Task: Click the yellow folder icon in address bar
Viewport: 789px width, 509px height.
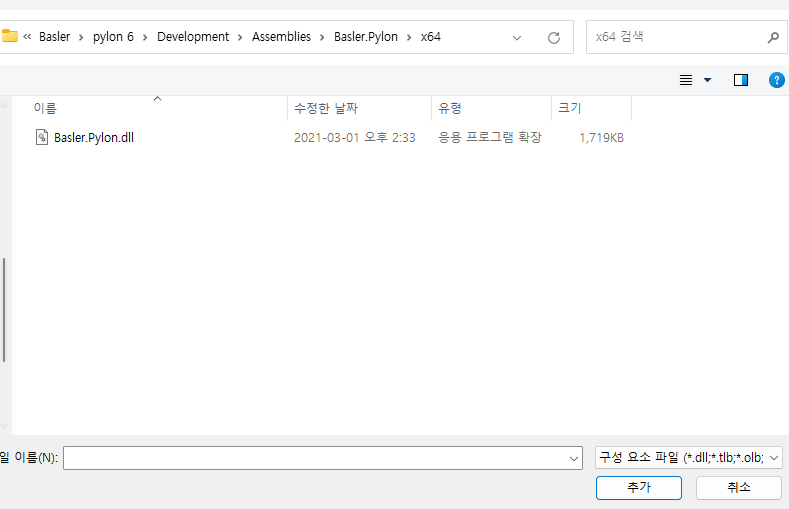Action: coord(9,36)
